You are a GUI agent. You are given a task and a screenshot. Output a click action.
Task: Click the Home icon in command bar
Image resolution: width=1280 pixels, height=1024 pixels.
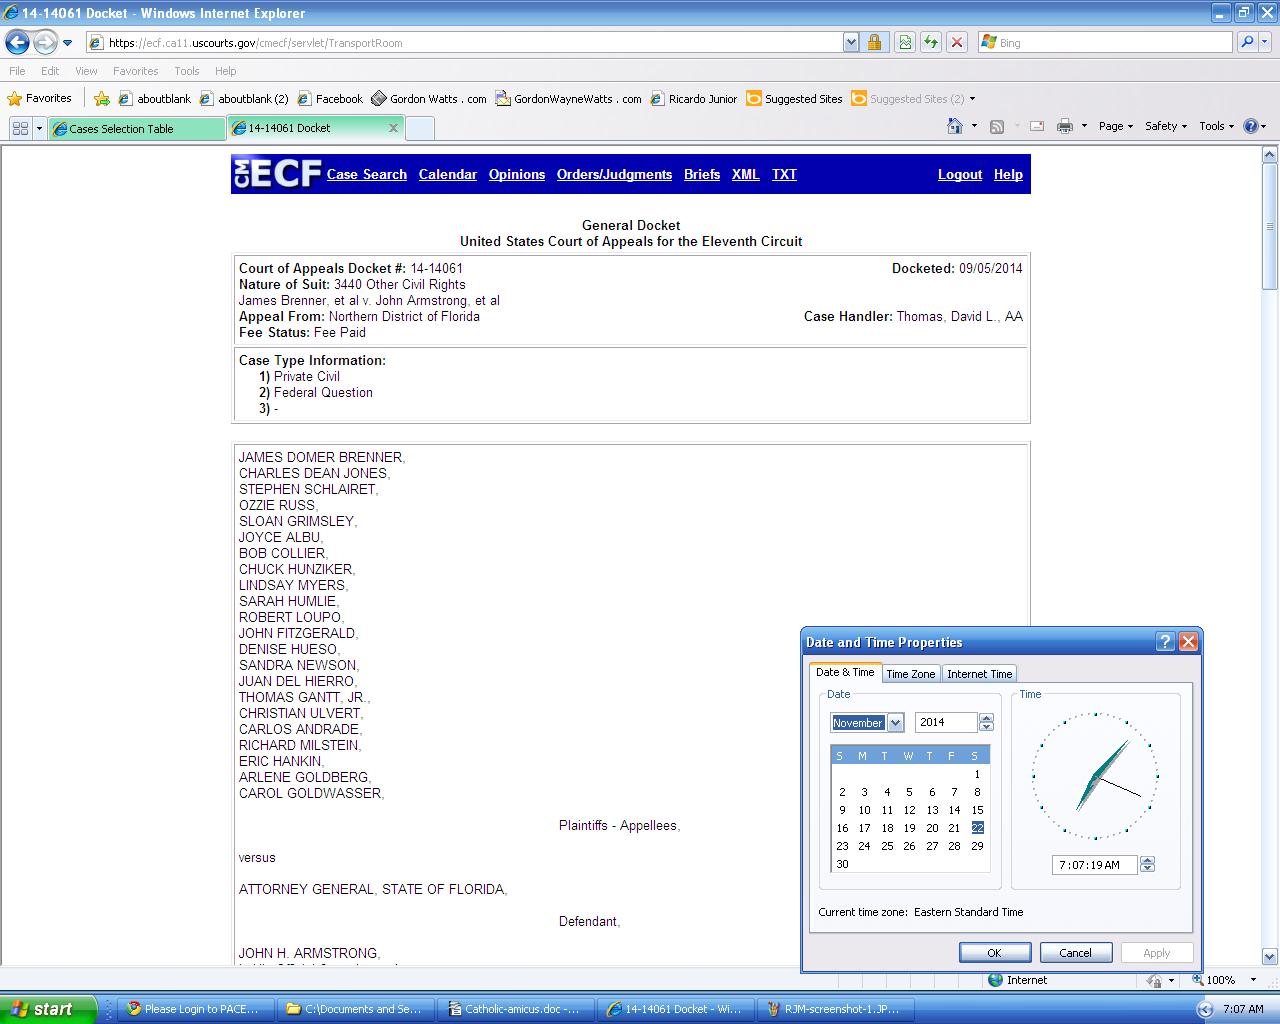[955, 126]
